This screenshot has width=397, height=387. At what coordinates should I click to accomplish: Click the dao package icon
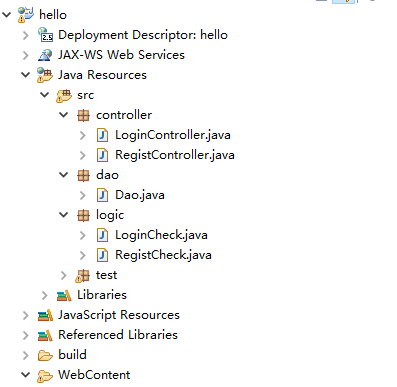click(83, 175)
